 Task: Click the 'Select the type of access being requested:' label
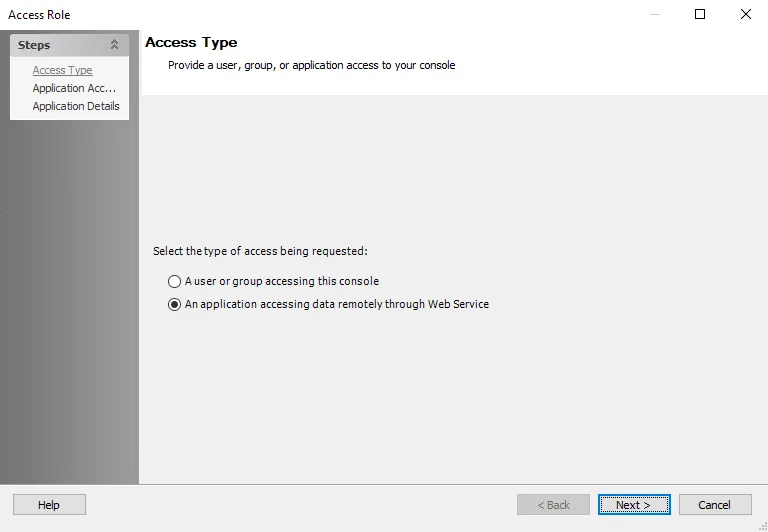(260, 251)
